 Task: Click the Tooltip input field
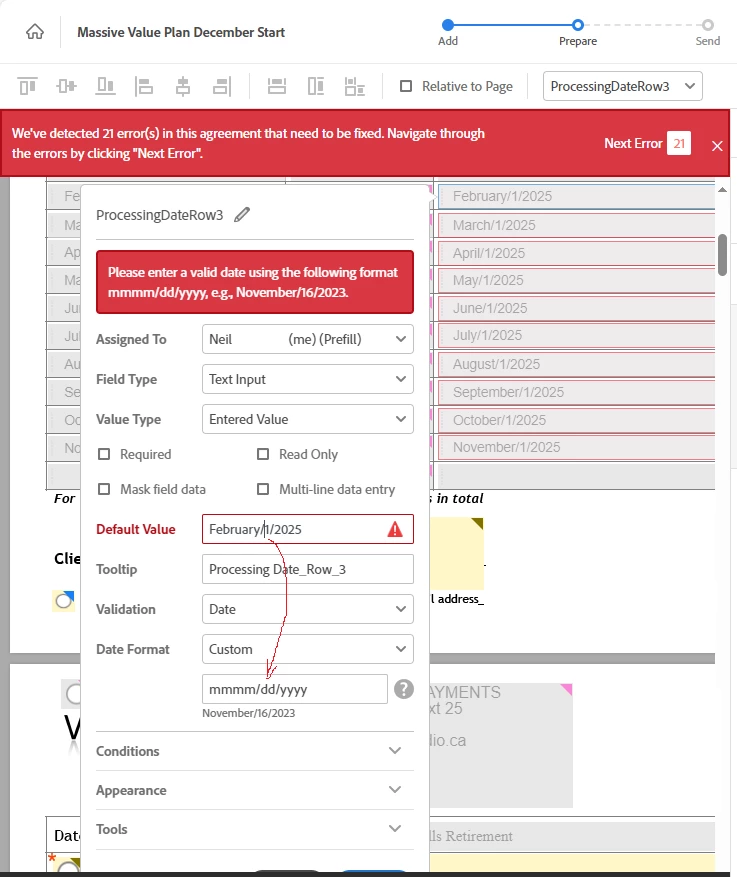coord(308,569)
